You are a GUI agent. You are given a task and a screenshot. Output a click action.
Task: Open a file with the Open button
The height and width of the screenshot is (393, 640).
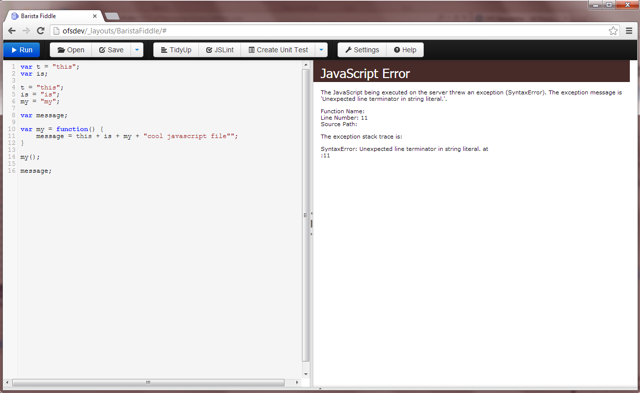pos(71,50)
